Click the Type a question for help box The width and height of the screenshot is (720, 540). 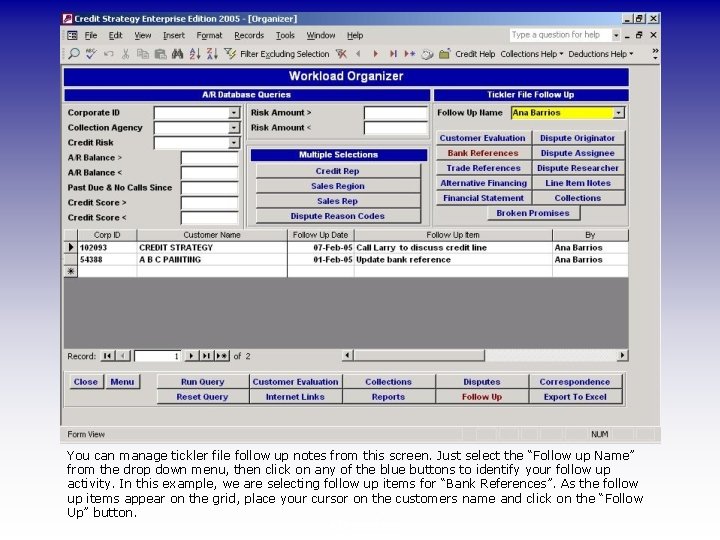point(560,35)
